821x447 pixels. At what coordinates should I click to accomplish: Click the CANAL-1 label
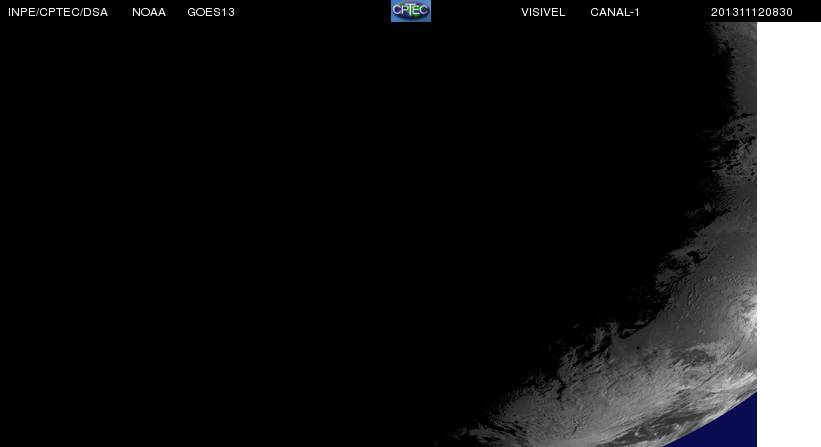615,12
